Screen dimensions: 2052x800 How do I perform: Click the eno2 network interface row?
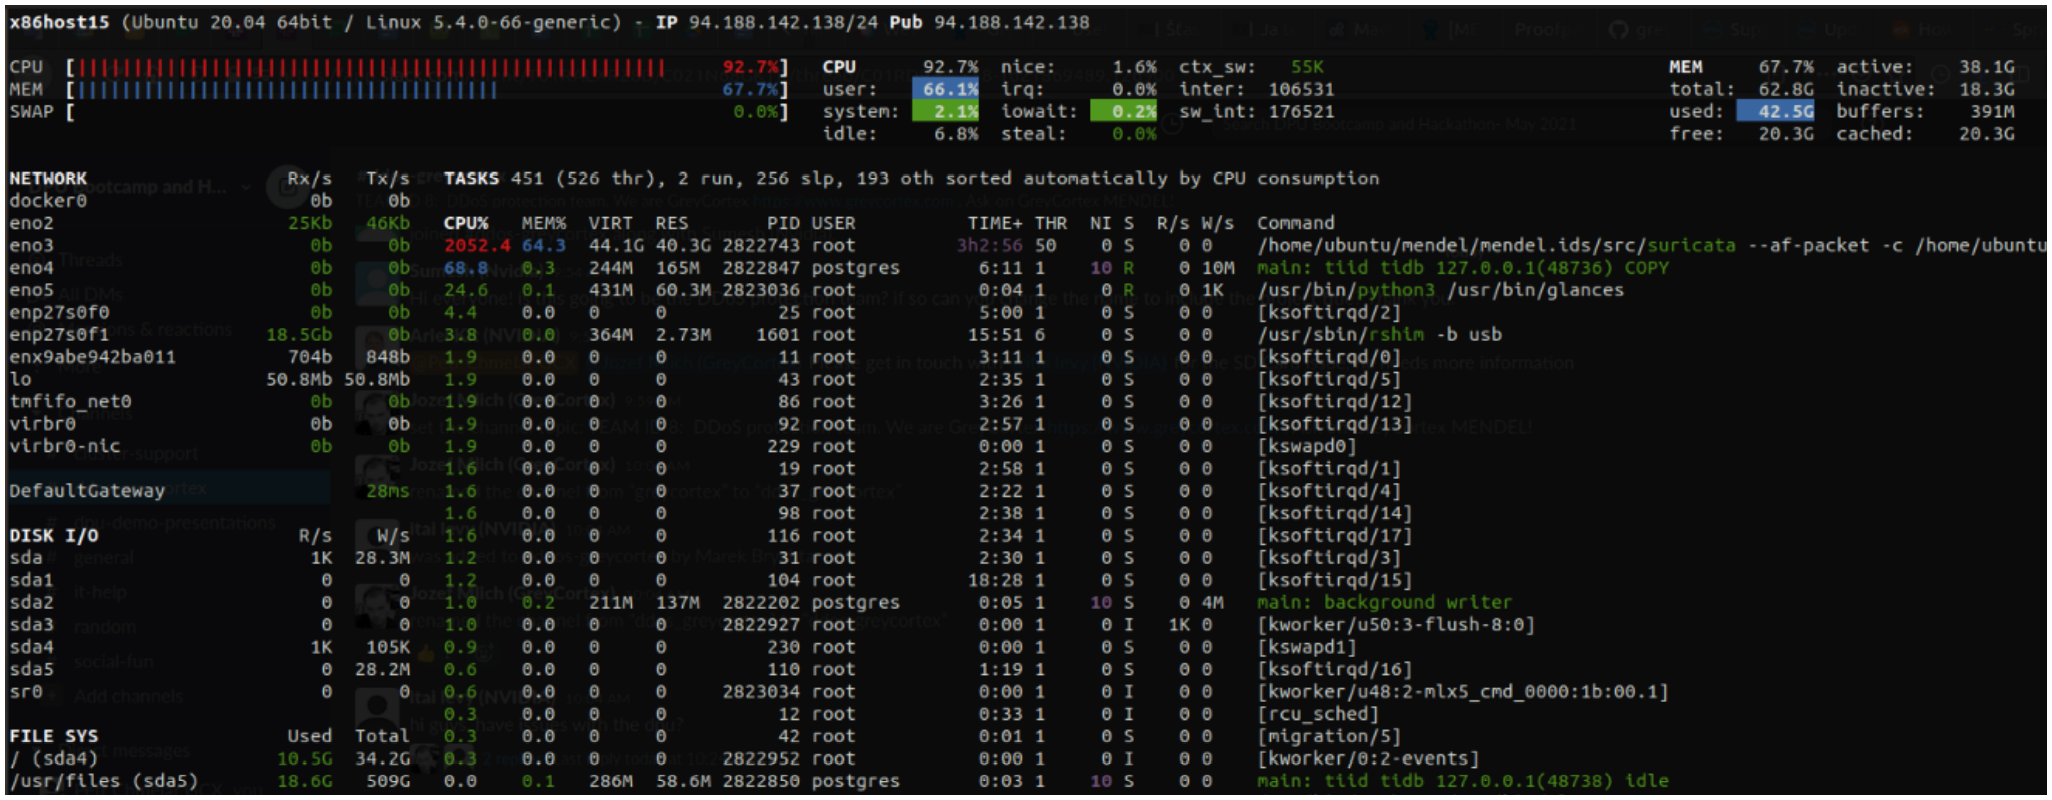click(210, 223)
